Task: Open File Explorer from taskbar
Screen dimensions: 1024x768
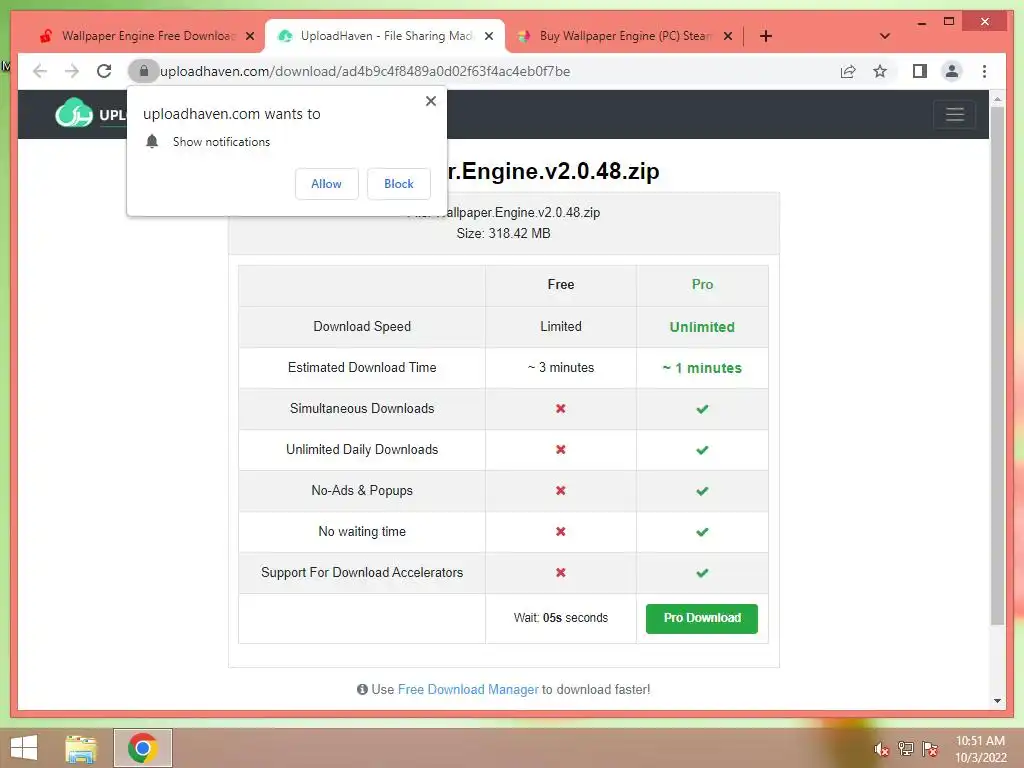Action: pos(81,748)
